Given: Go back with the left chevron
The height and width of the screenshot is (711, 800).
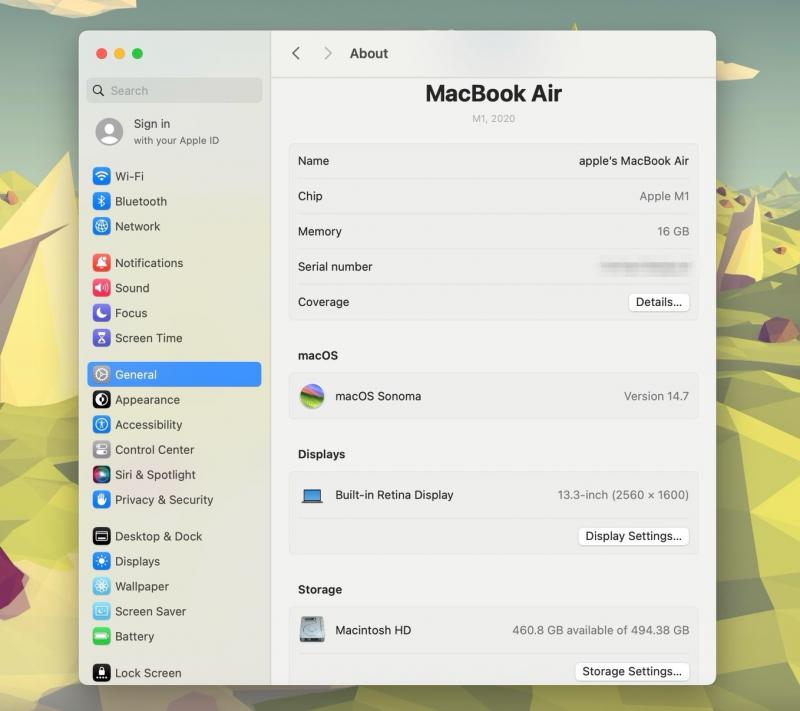Looking at the screenshot, I should tap(296, 53).
